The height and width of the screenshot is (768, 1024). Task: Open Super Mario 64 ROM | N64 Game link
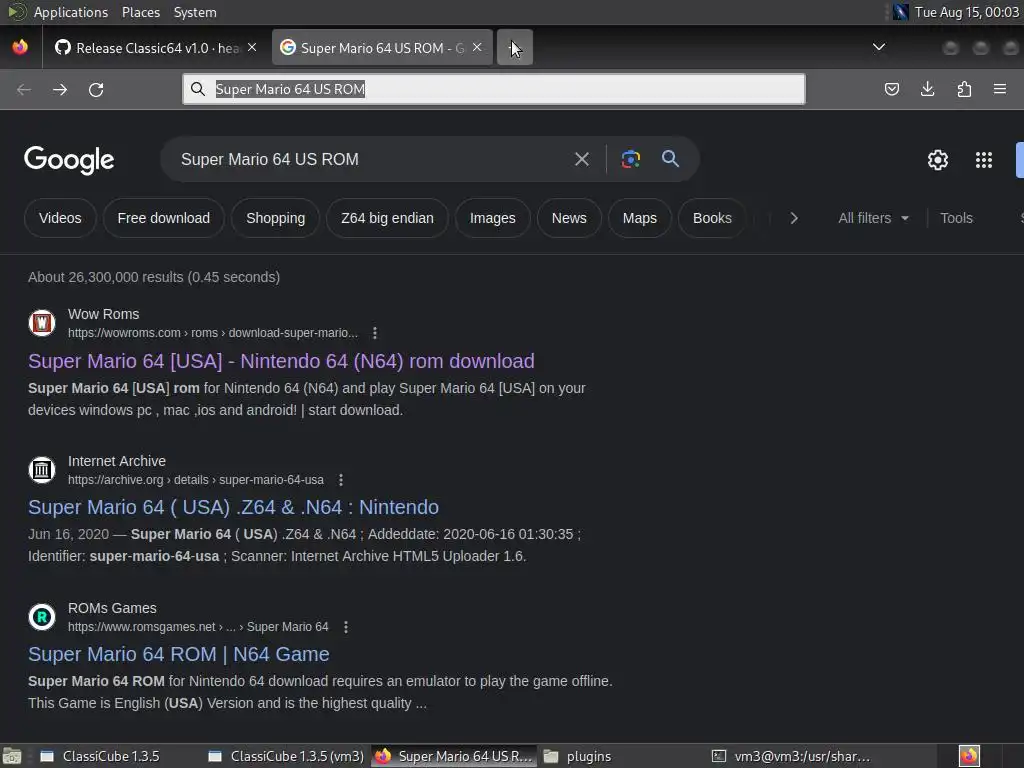[x=179, y=654]
